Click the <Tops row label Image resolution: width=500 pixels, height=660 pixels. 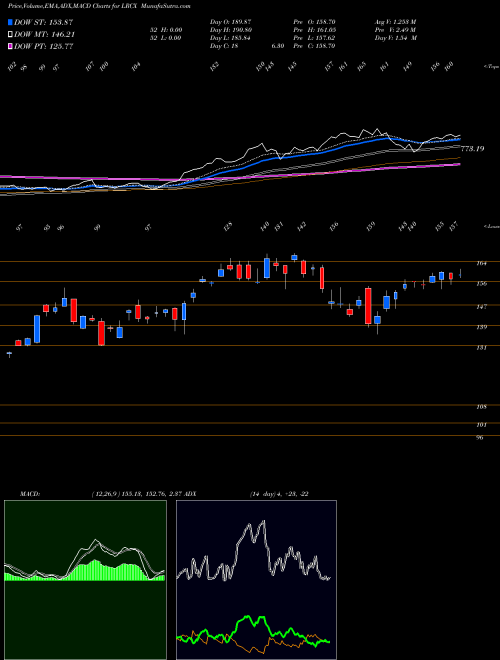tap(491, 67)
